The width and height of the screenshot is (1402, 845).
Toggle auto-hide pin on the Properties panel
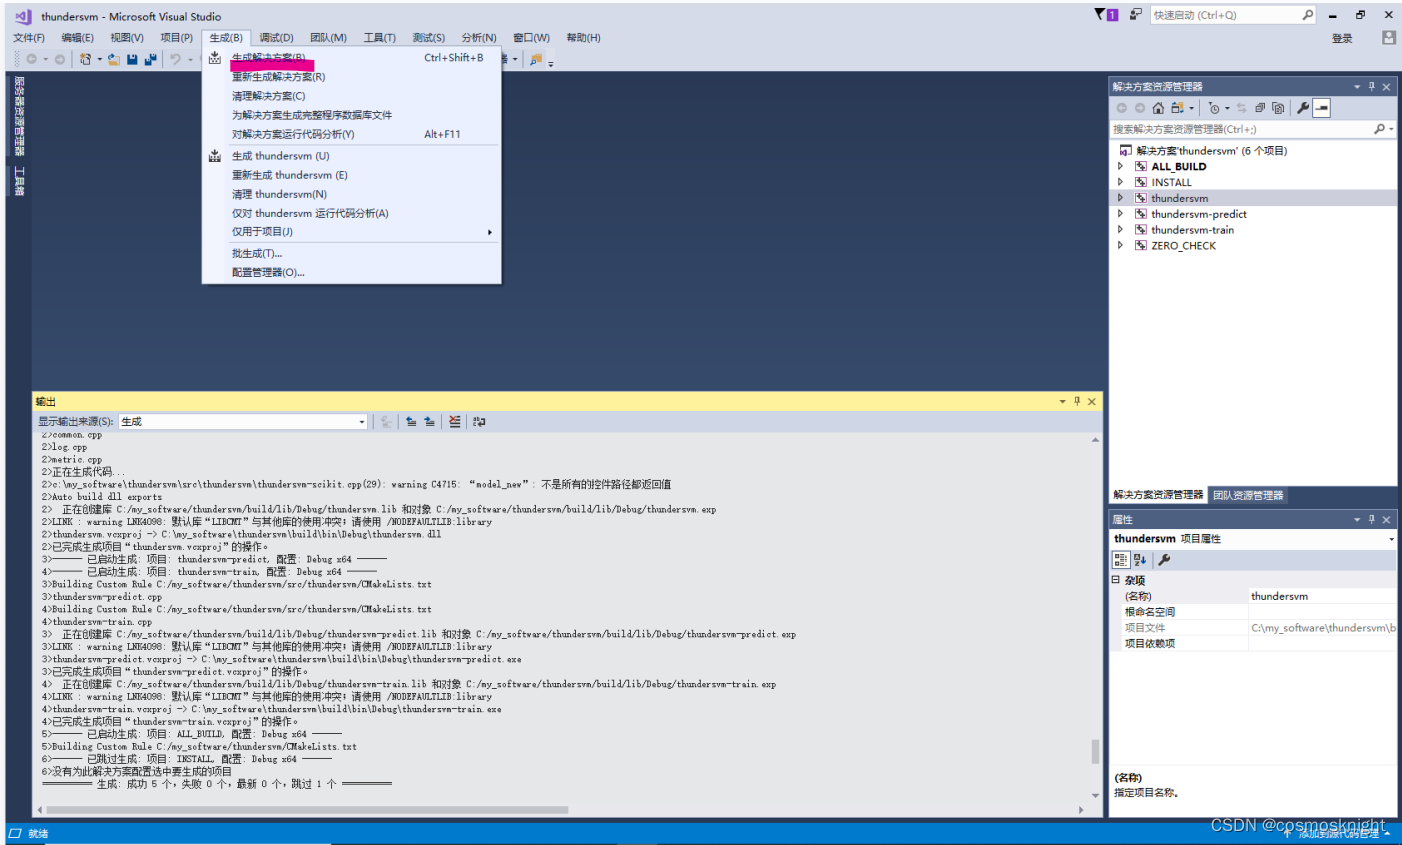(x=1371, y=519)
